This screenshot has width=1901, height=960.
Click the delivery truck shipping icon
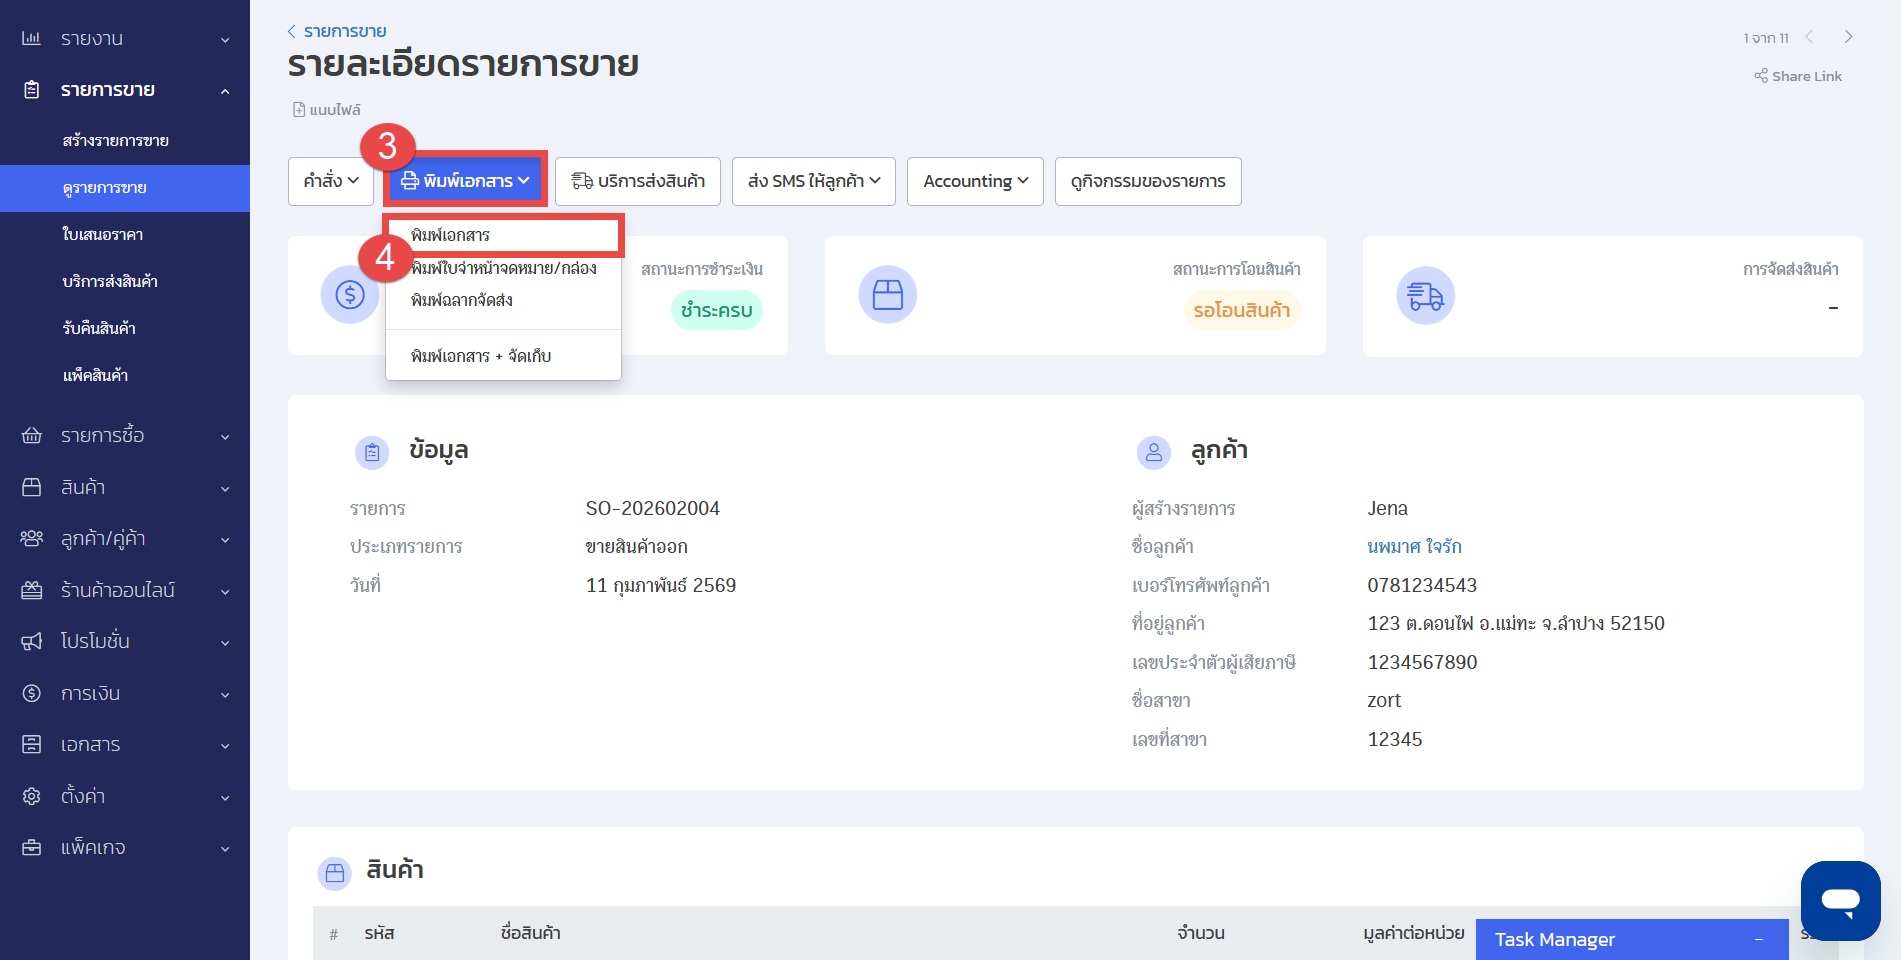click(1424, 296)
